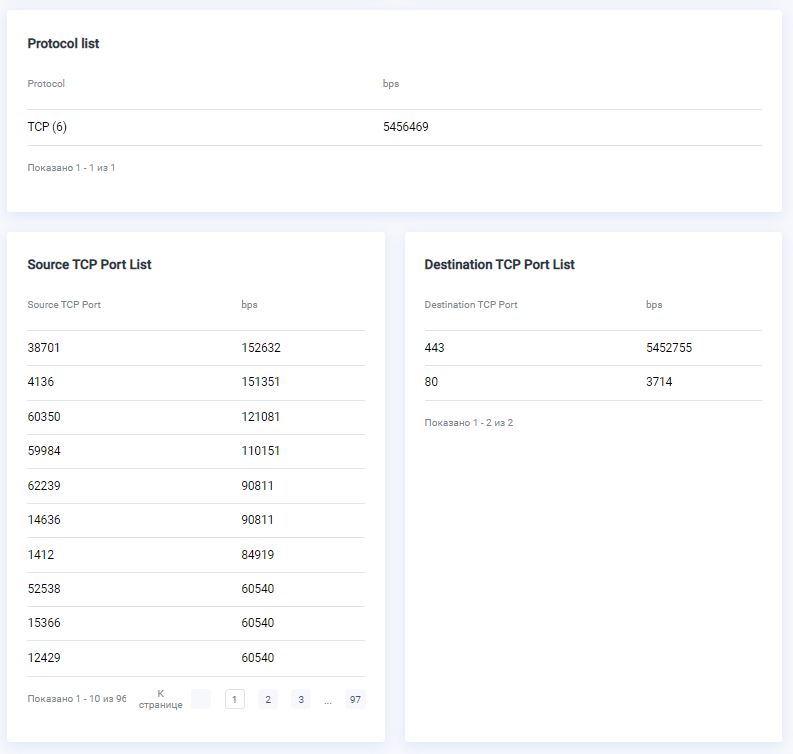This screenshot has height=754, width=793.
Task: Click bps header in Protocol list
Action: (x=391, y=84)
